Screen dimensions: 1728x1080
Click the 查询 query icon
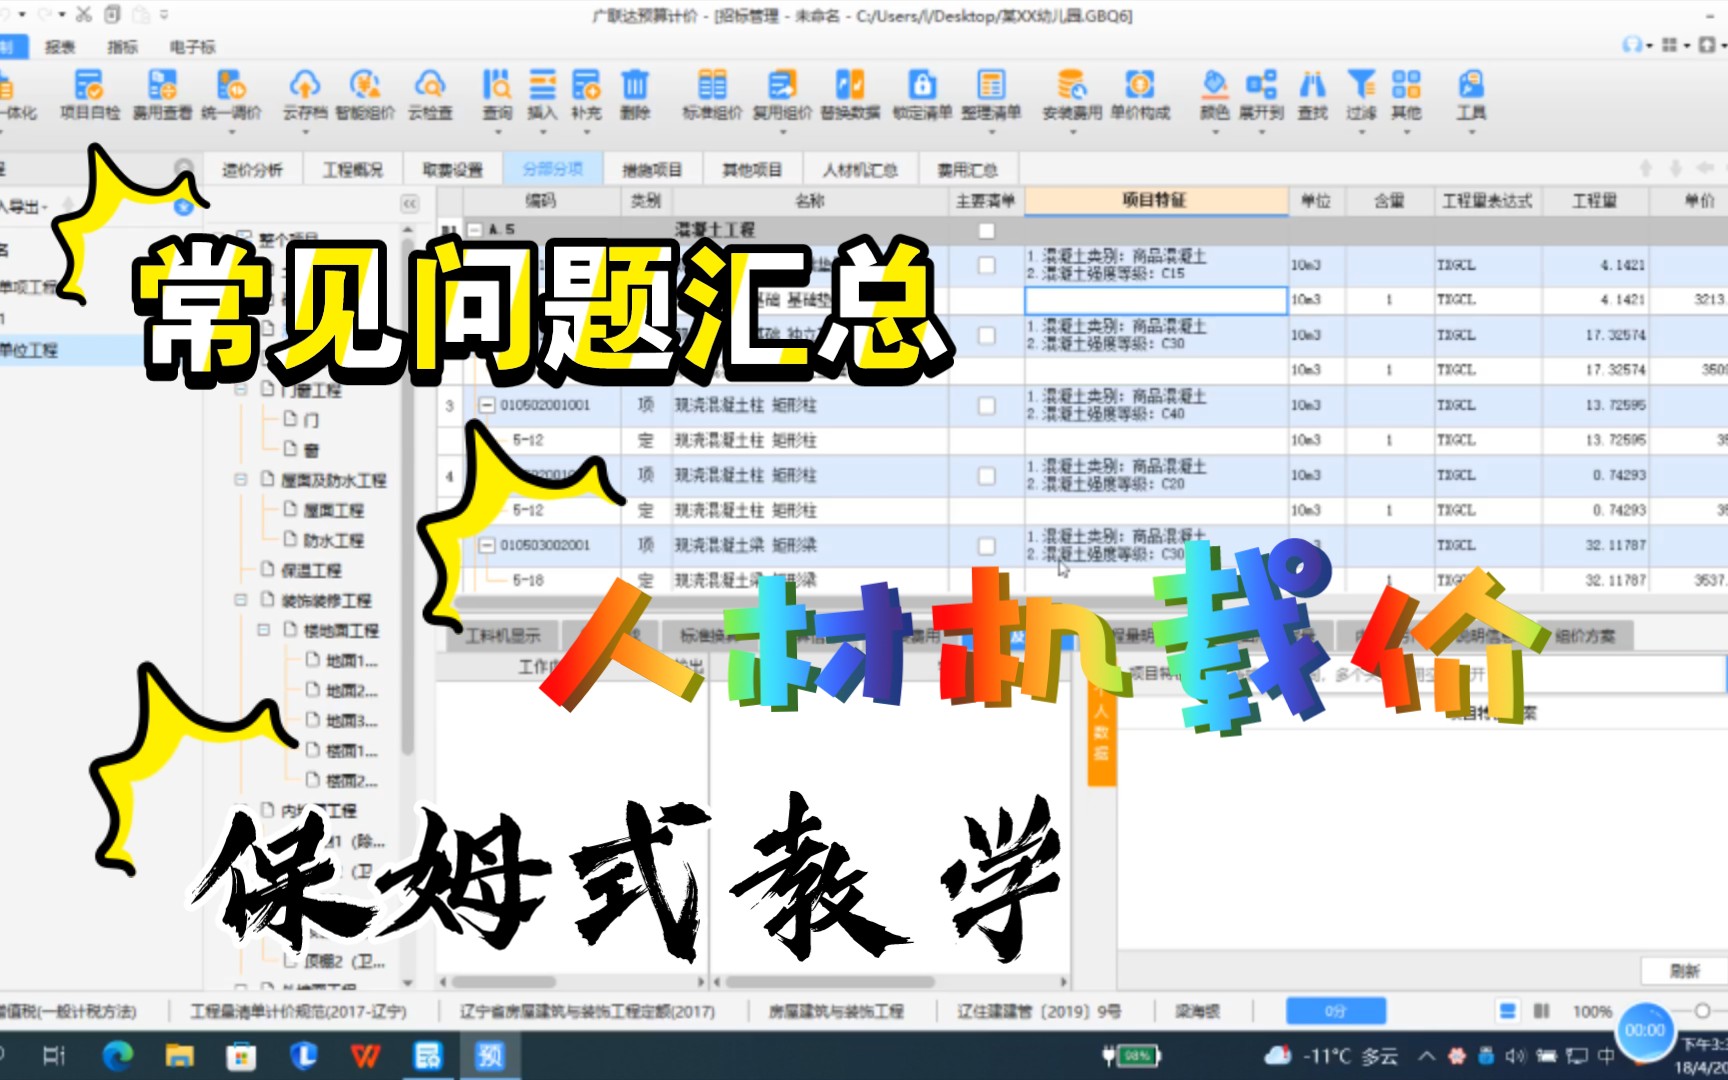tap(497, 85)
